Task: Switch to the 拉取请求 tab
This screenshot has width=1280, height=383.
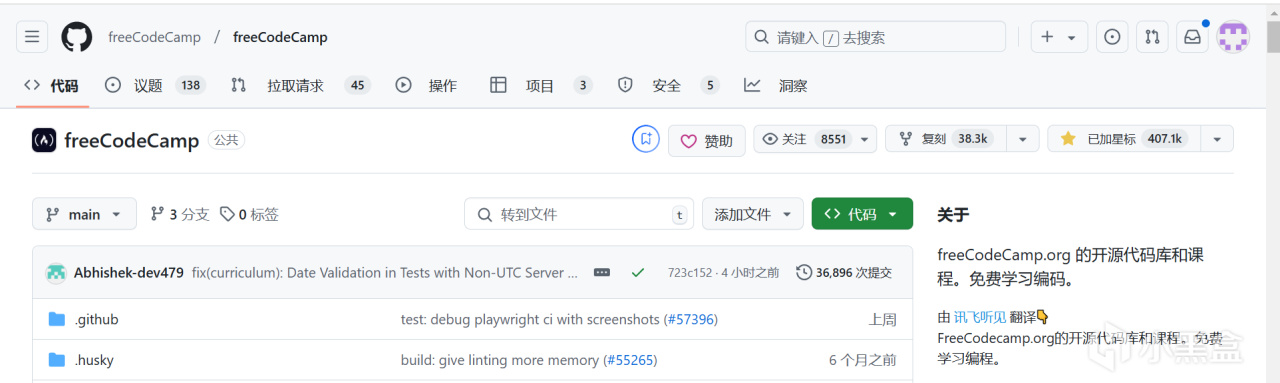Action: [300, 85]
